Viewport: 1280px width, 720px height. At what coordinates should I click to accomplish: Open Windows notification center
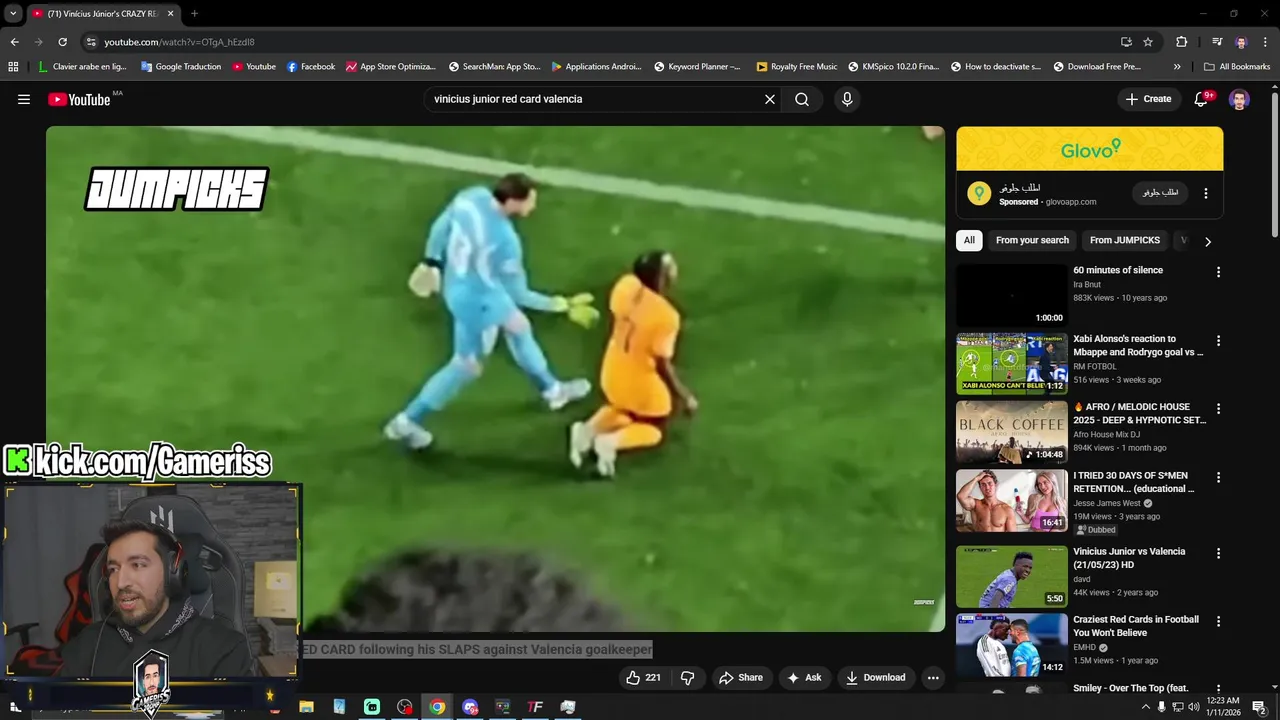1260,707
